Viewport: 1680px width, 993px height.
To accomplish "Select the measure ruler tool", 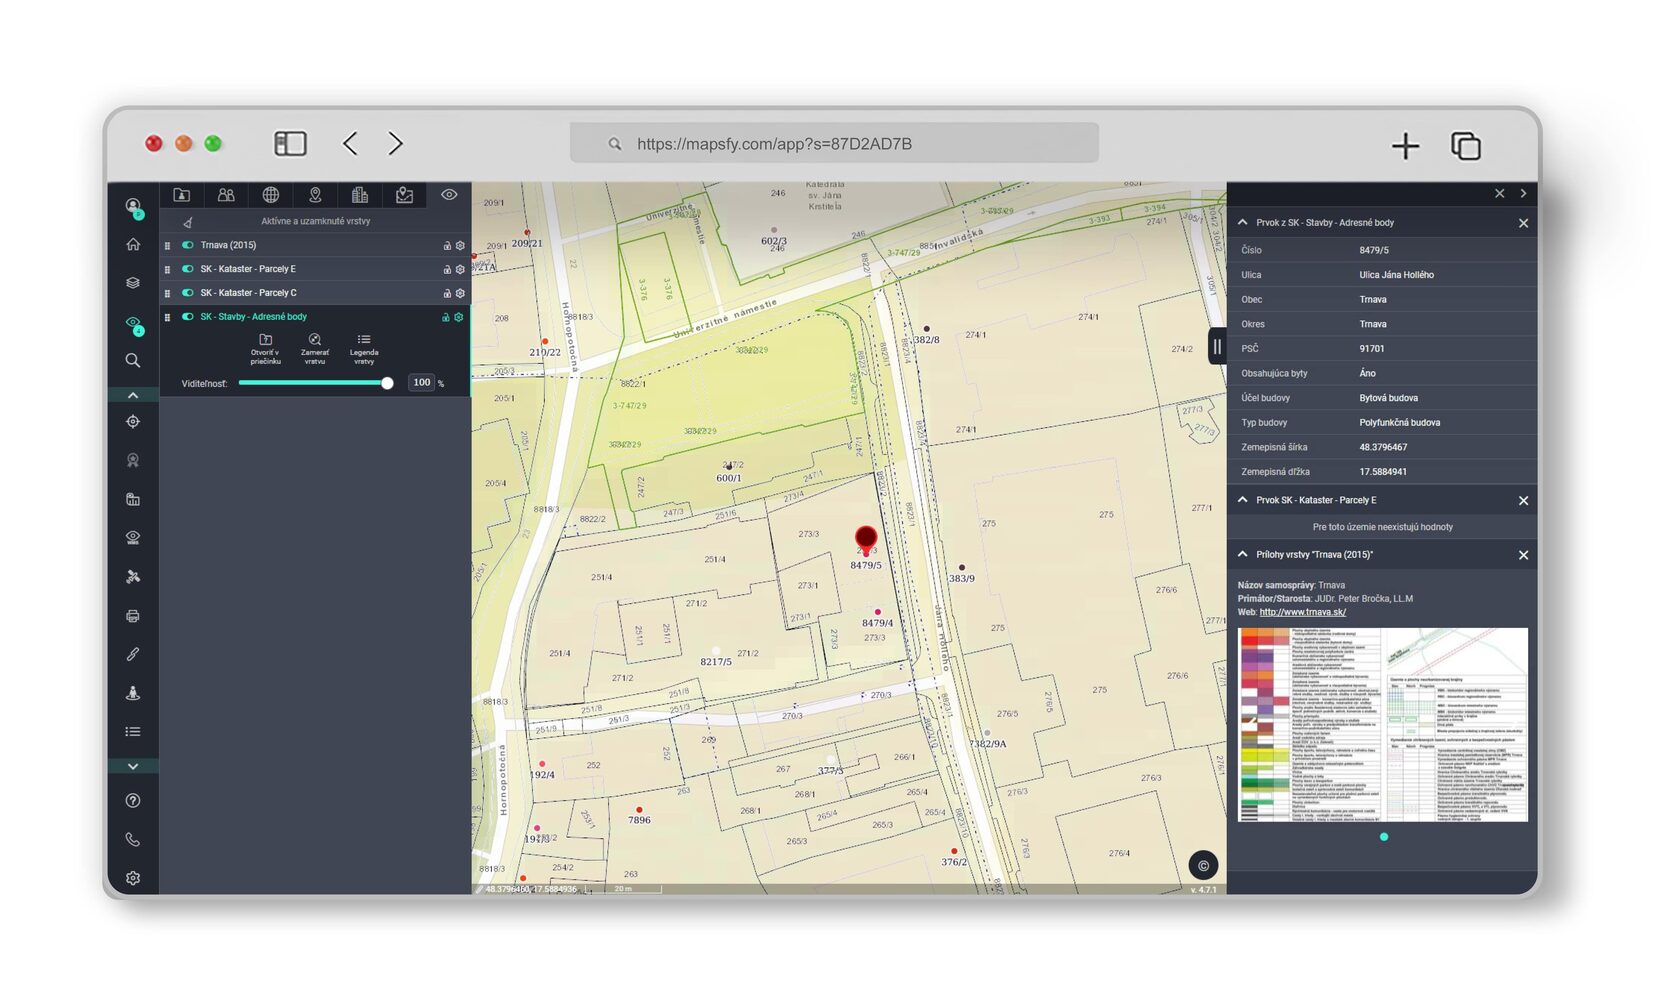I will [133, 654].
